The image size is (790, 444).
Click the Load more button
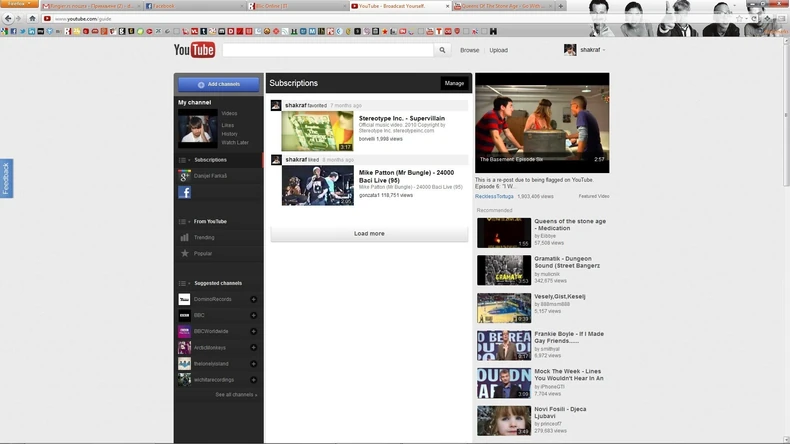point(369,233)
